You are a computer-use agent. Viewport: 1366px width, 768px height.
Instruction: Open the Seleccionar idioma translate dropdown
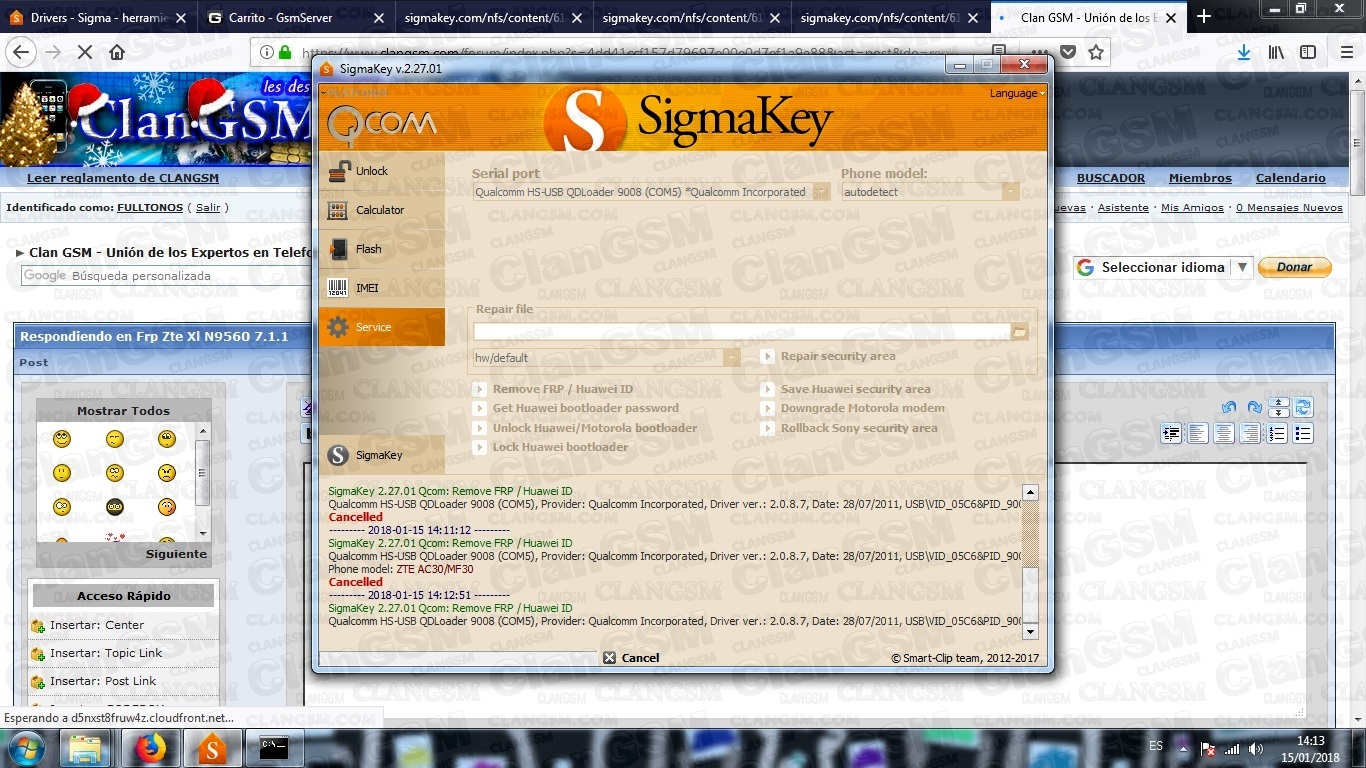[x=1163, y=268]
